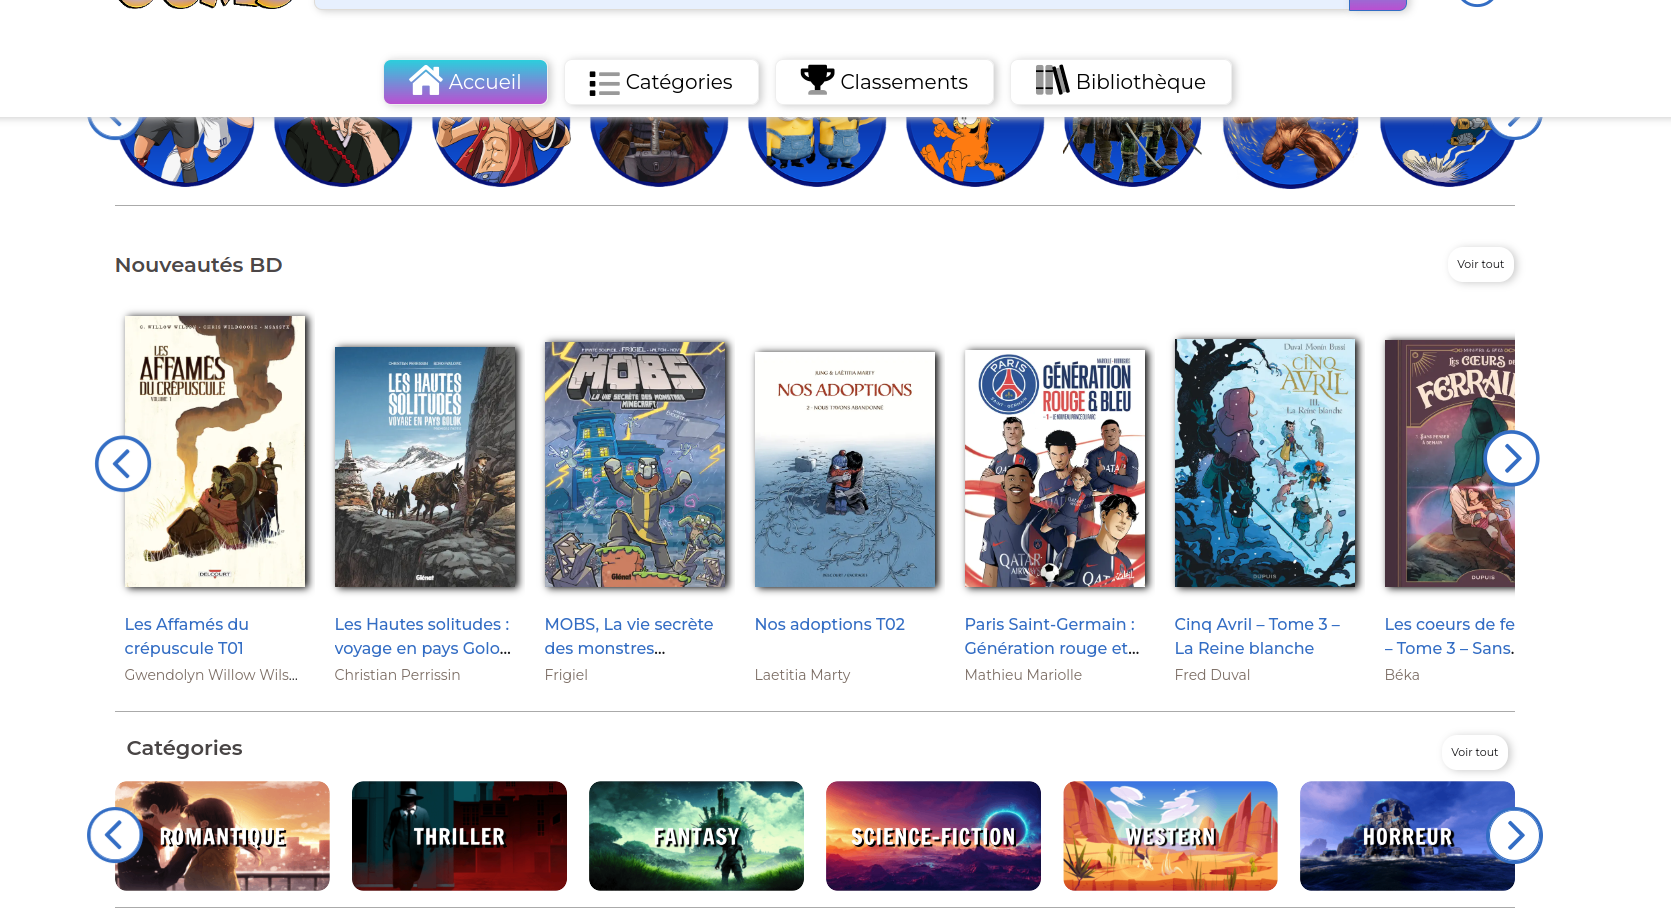Click Voir tout for Catégories
The height and width of the screenshot is (915, 1671).
[1474, 752]
